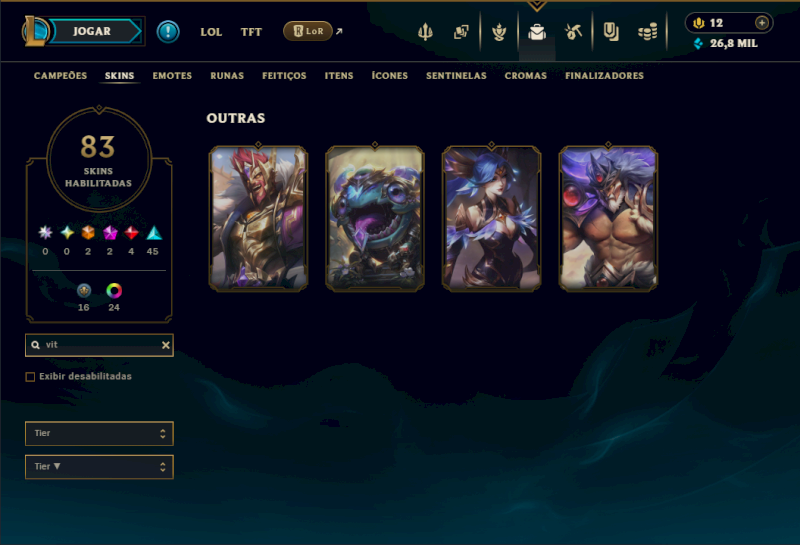
Task: Open the Profile trident icon
Action: click(x=425, y=32)
